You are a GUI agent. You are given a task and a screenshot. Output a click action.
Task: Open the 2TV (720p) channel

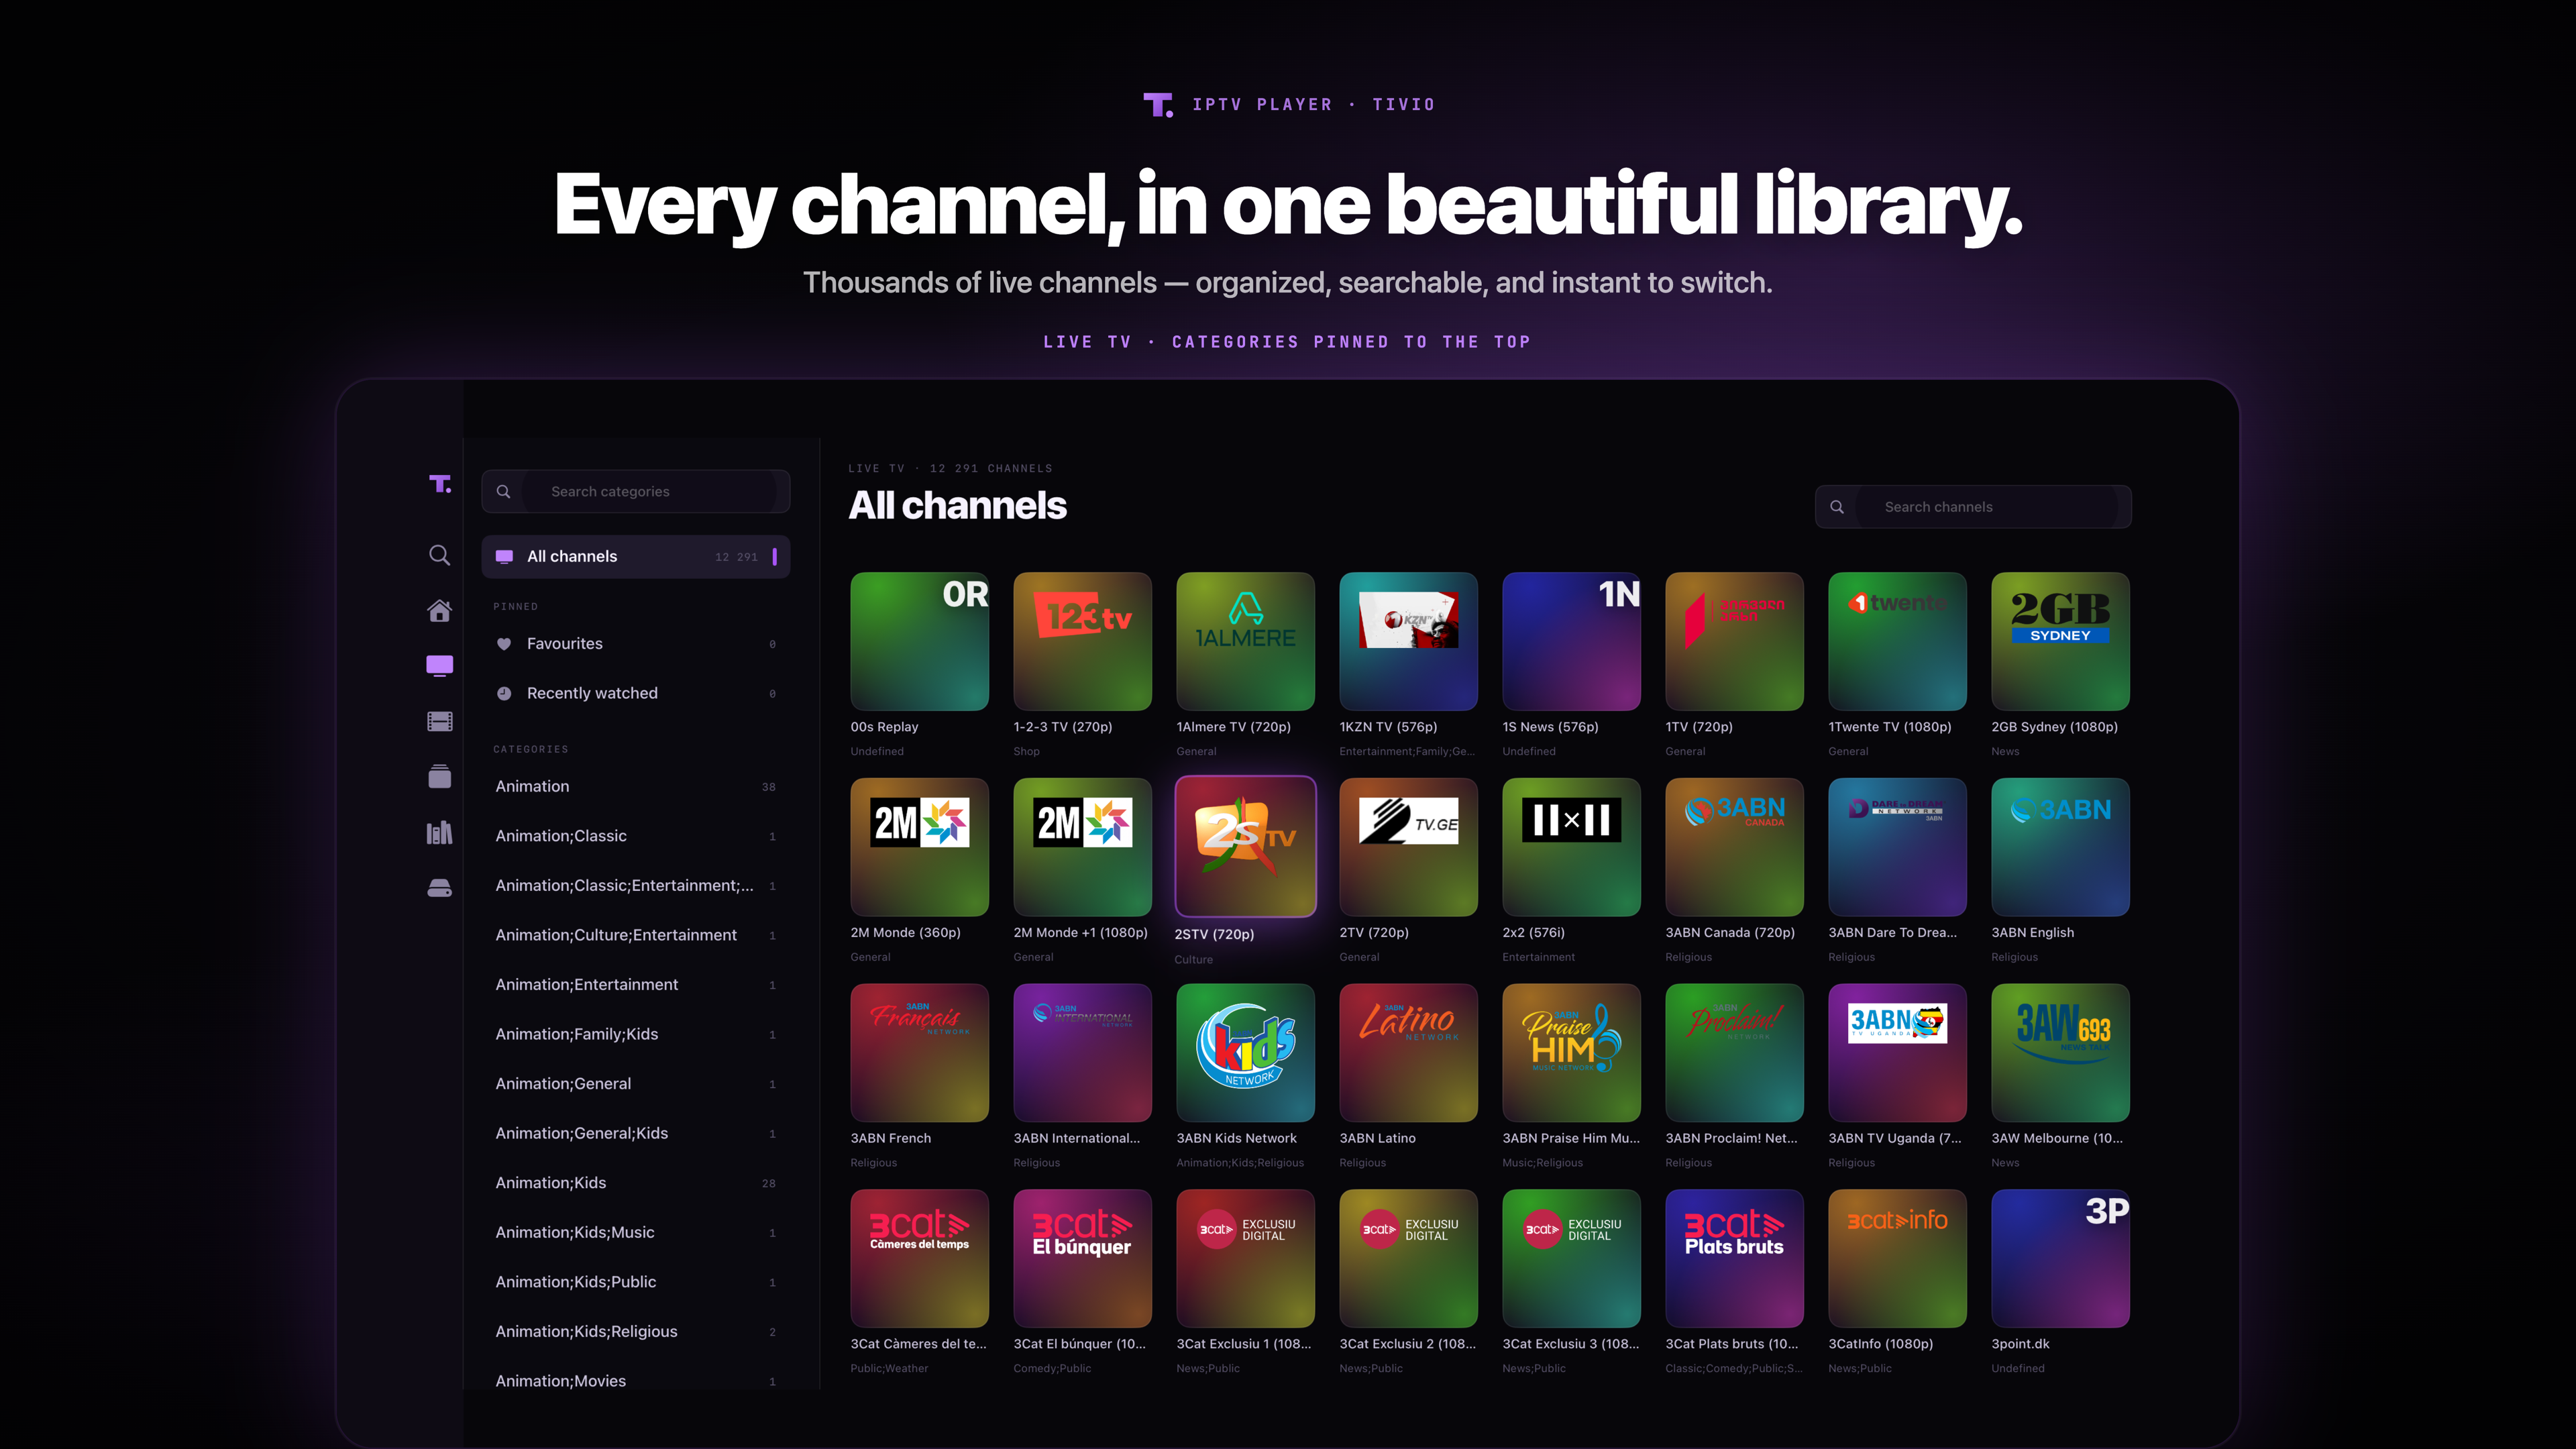(1408, 847)
